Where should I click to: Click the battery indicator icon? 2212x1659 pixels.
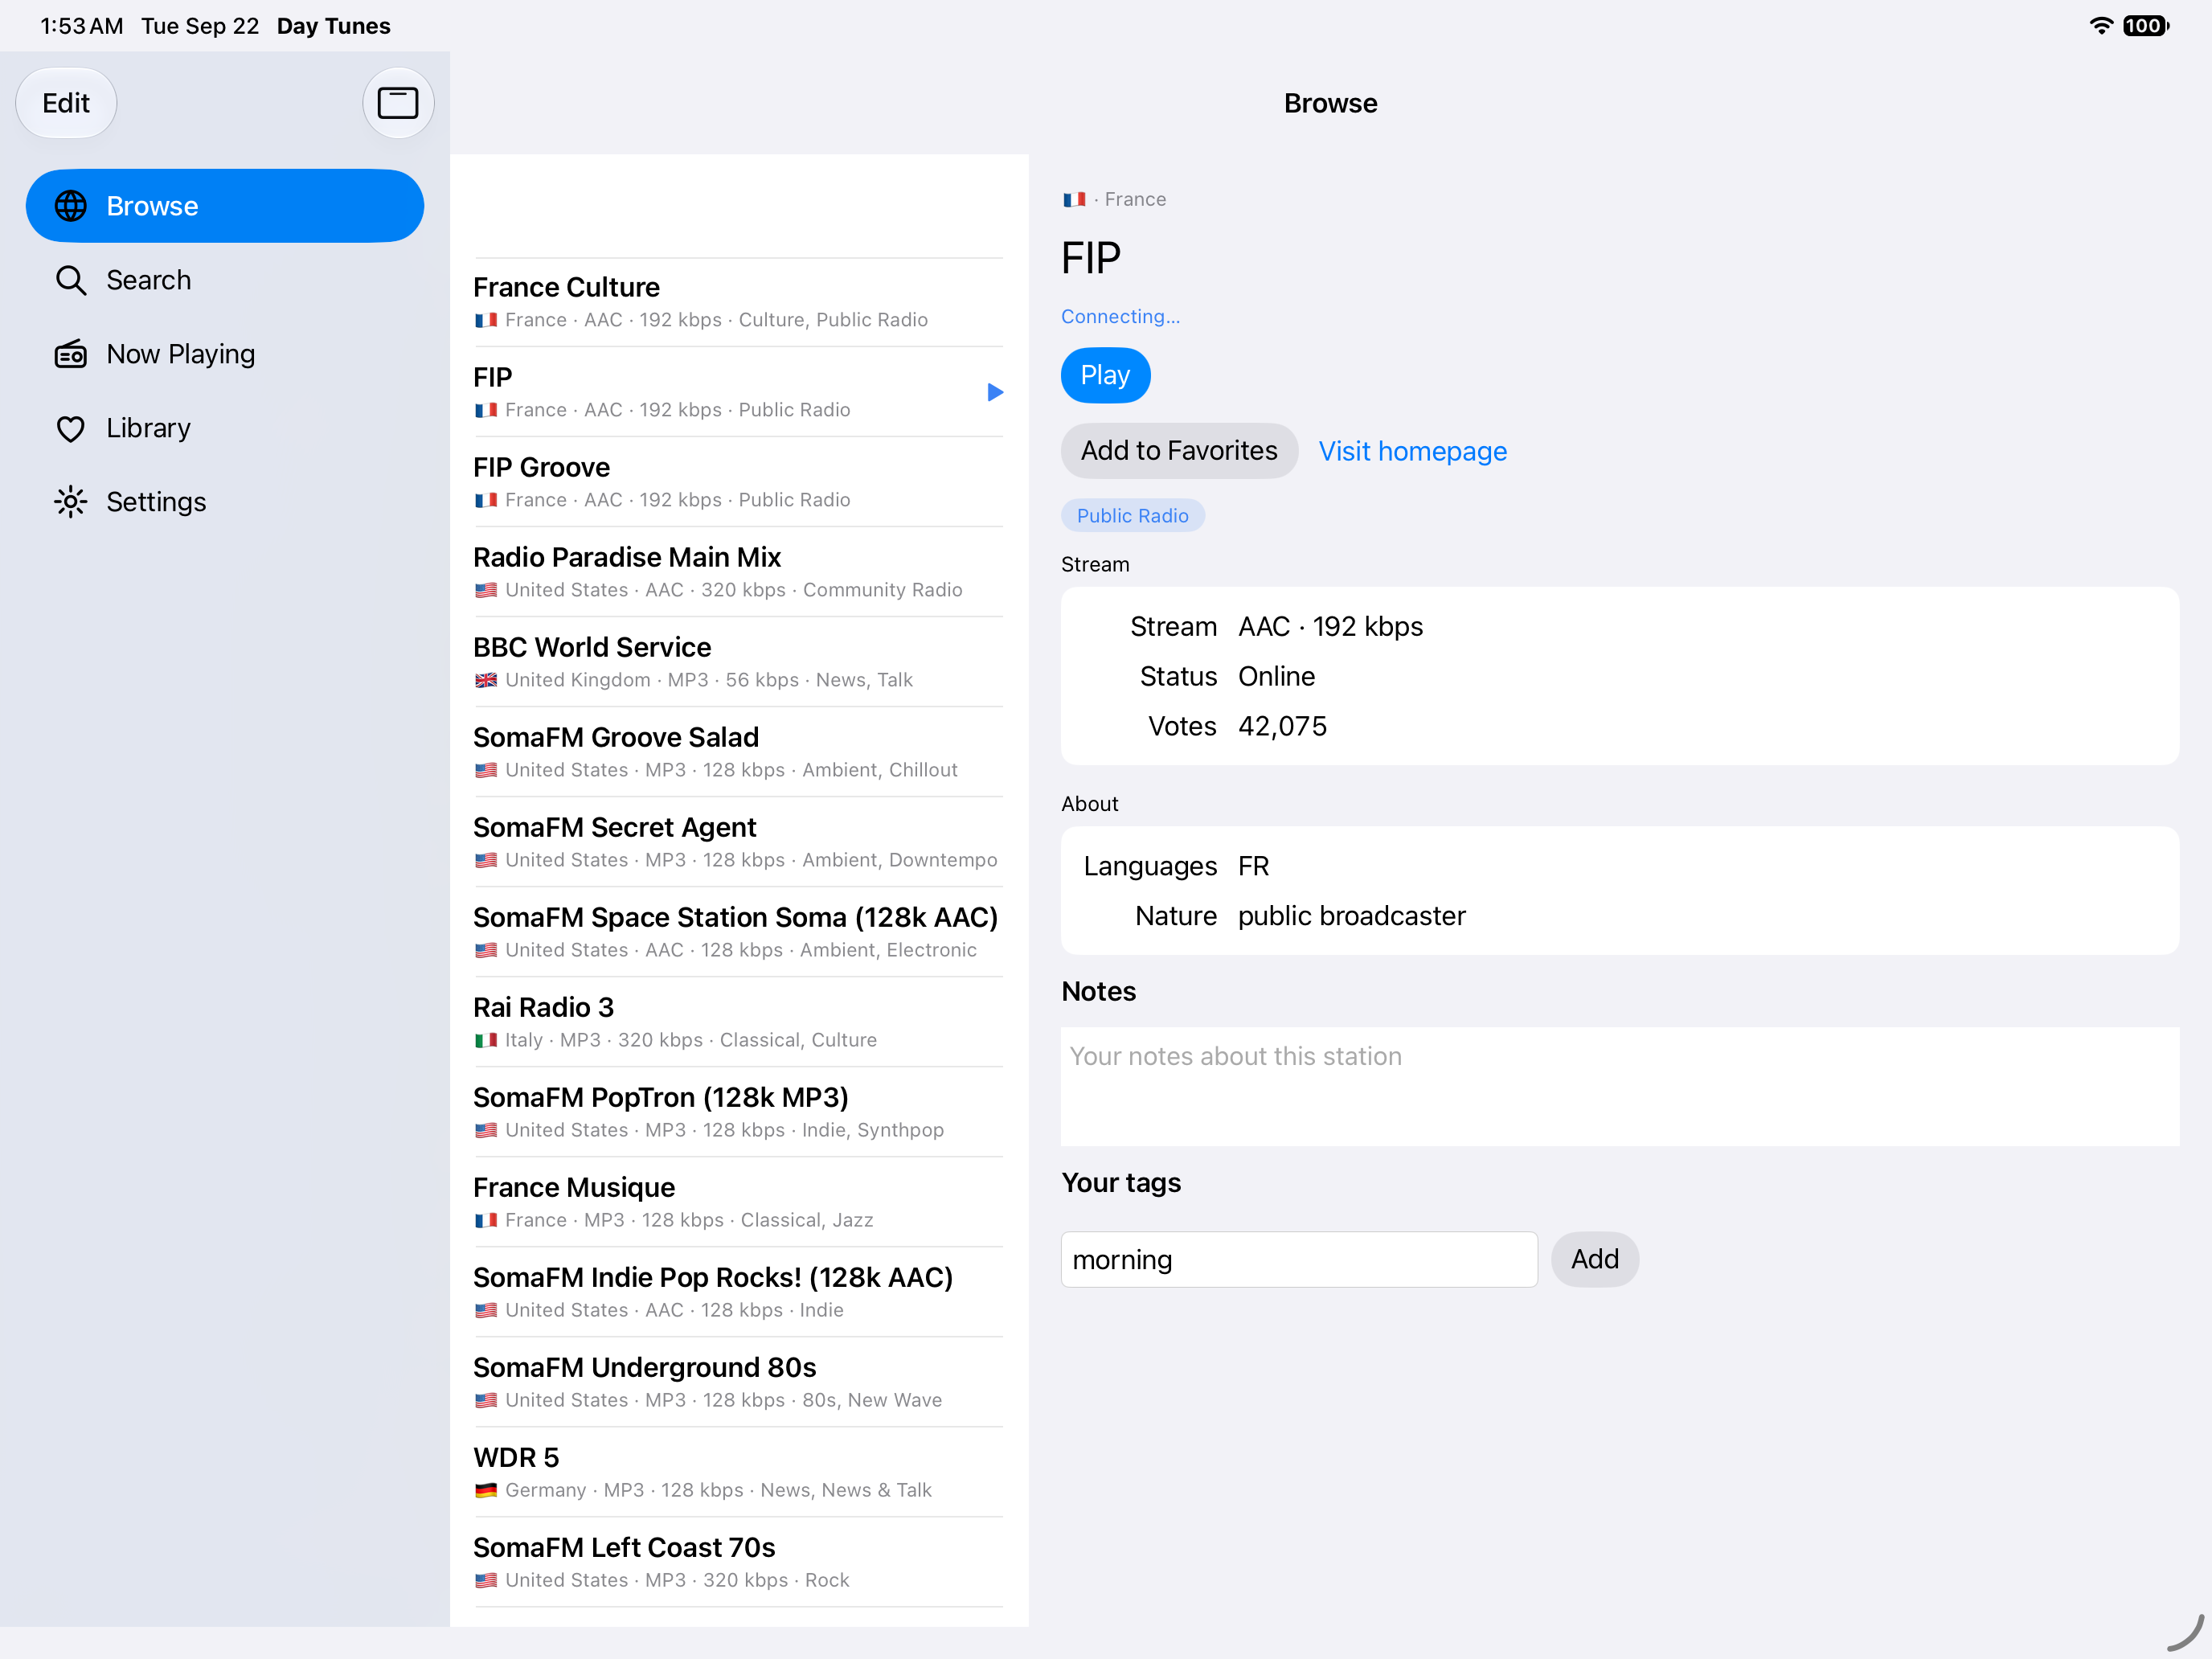[x=2145, y=26]
